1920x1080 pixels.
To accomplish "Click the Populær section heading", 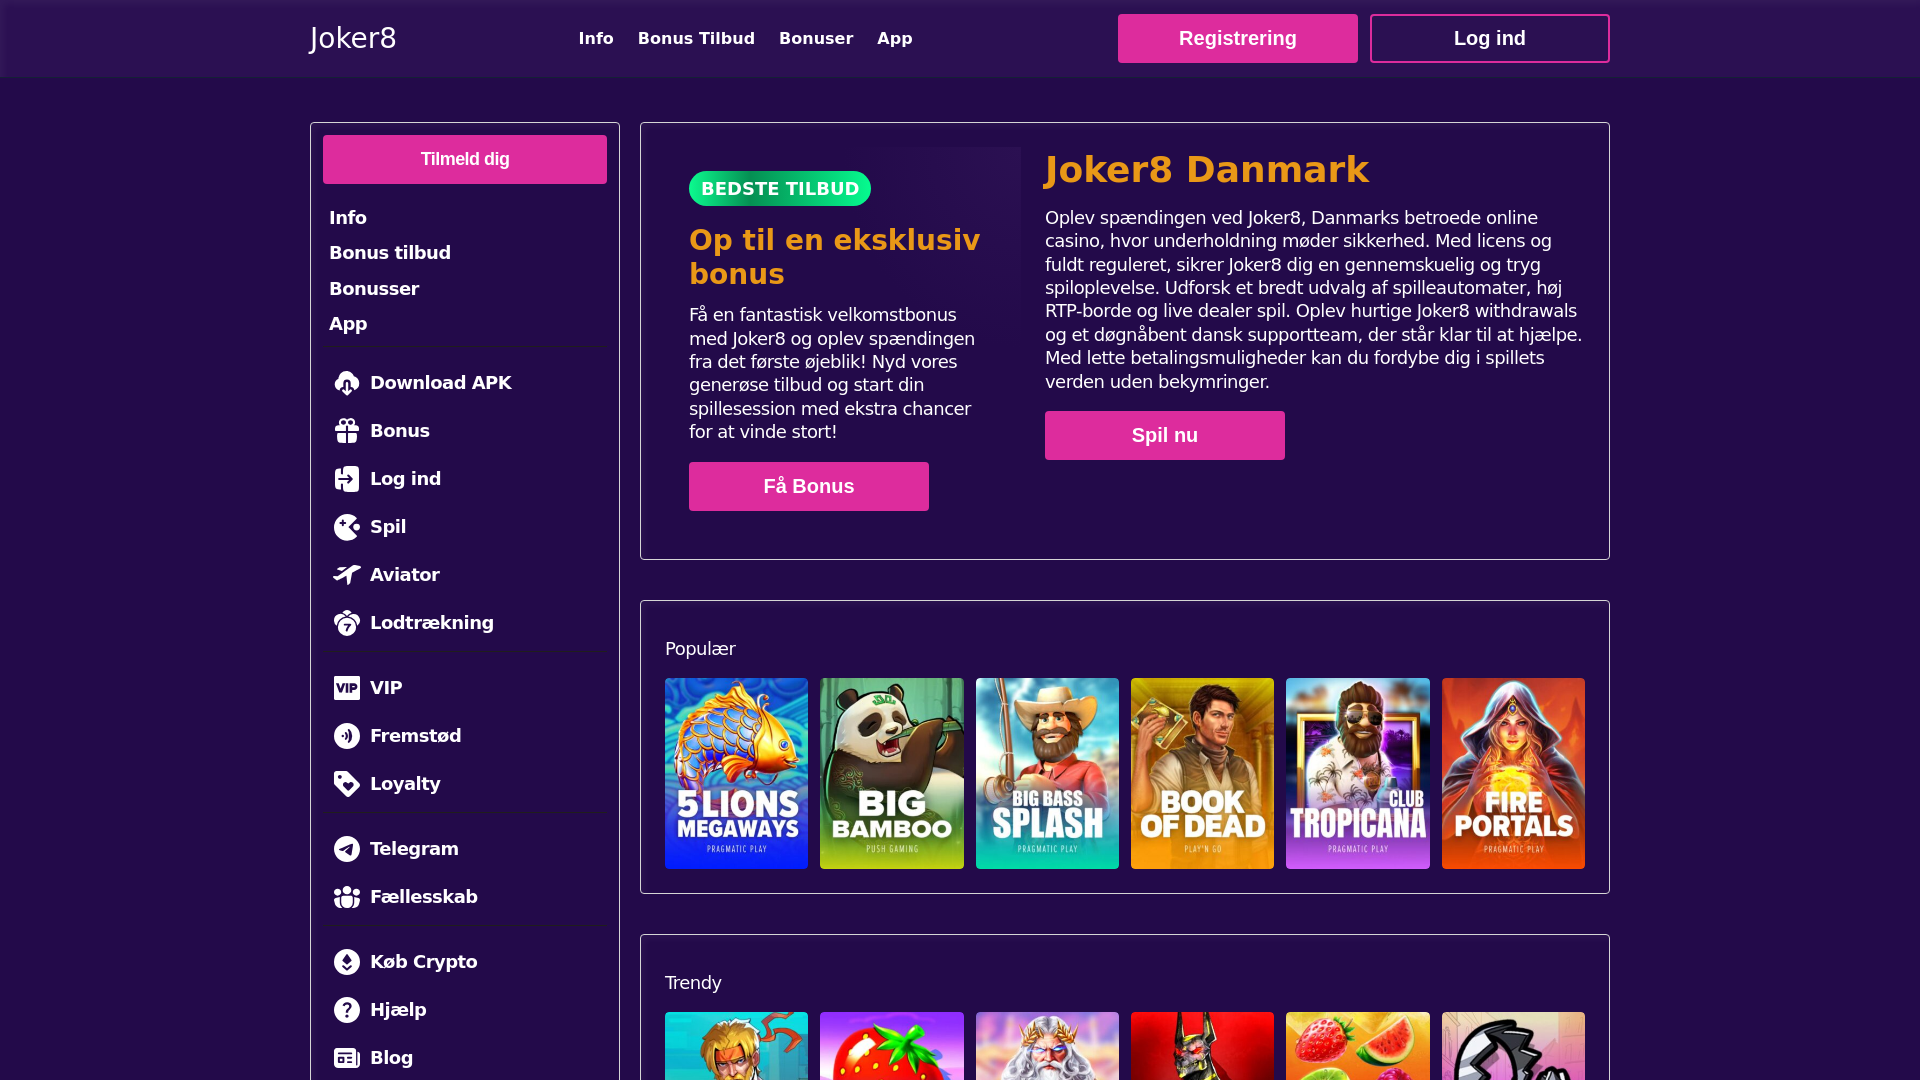I will [700, 649].
